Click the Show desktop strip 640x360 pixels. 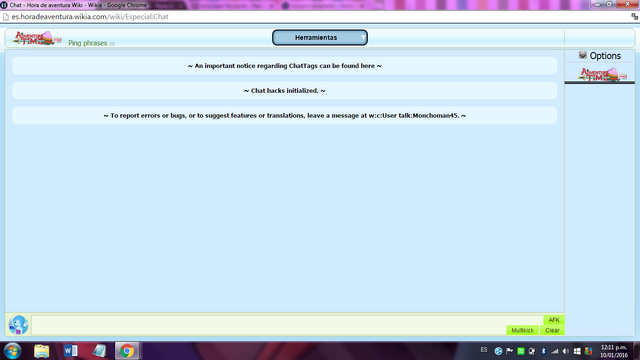pyautogui.click(x=637, y=351)
